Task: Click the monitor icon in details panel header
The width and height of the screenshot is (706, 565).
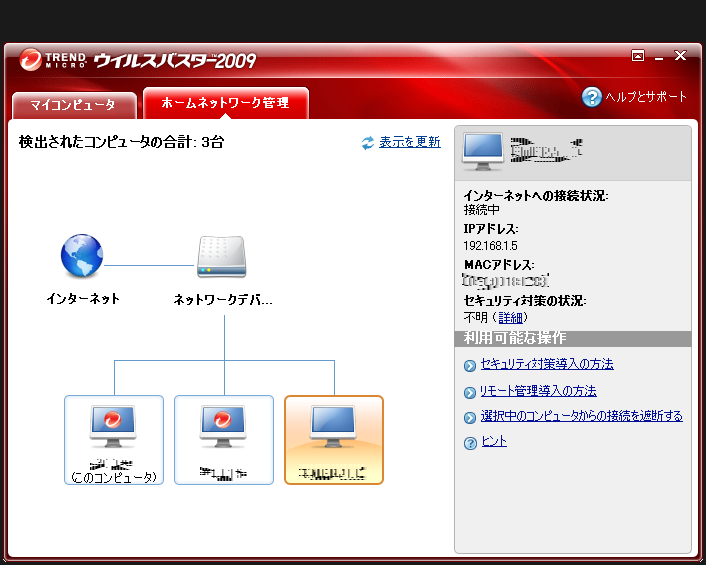Action: [483, 152]
